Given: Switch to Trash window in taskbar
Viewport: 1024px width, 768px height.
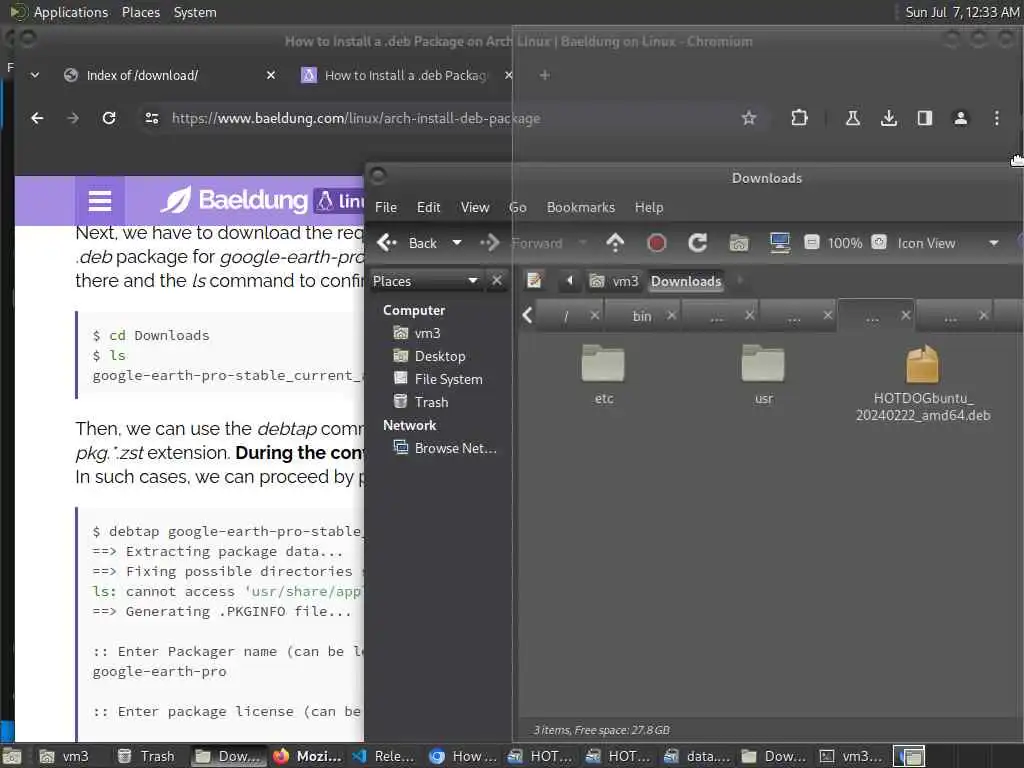Looking at the screenshot, I should (x=148, y=756).
